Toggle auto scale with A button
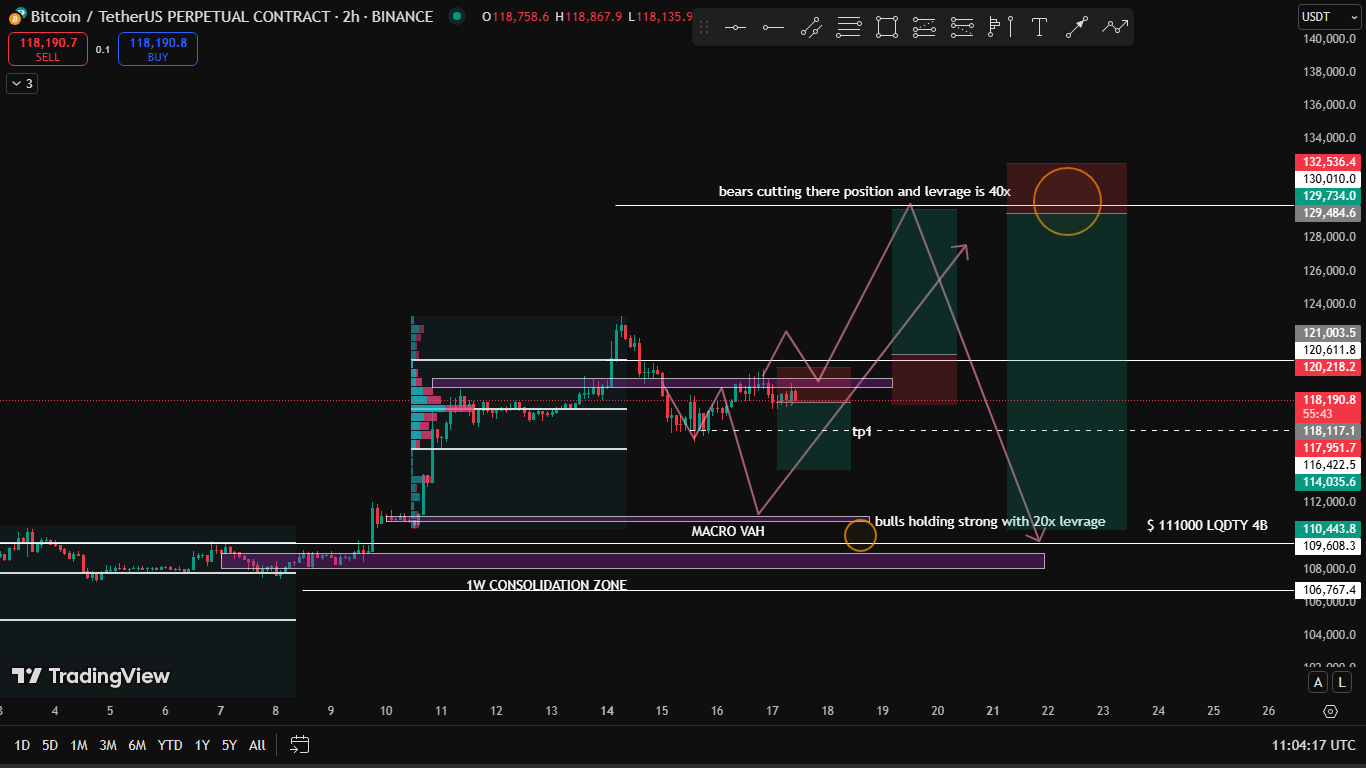The width and height of the screenshot is (1366, 768). [1319, 682]
